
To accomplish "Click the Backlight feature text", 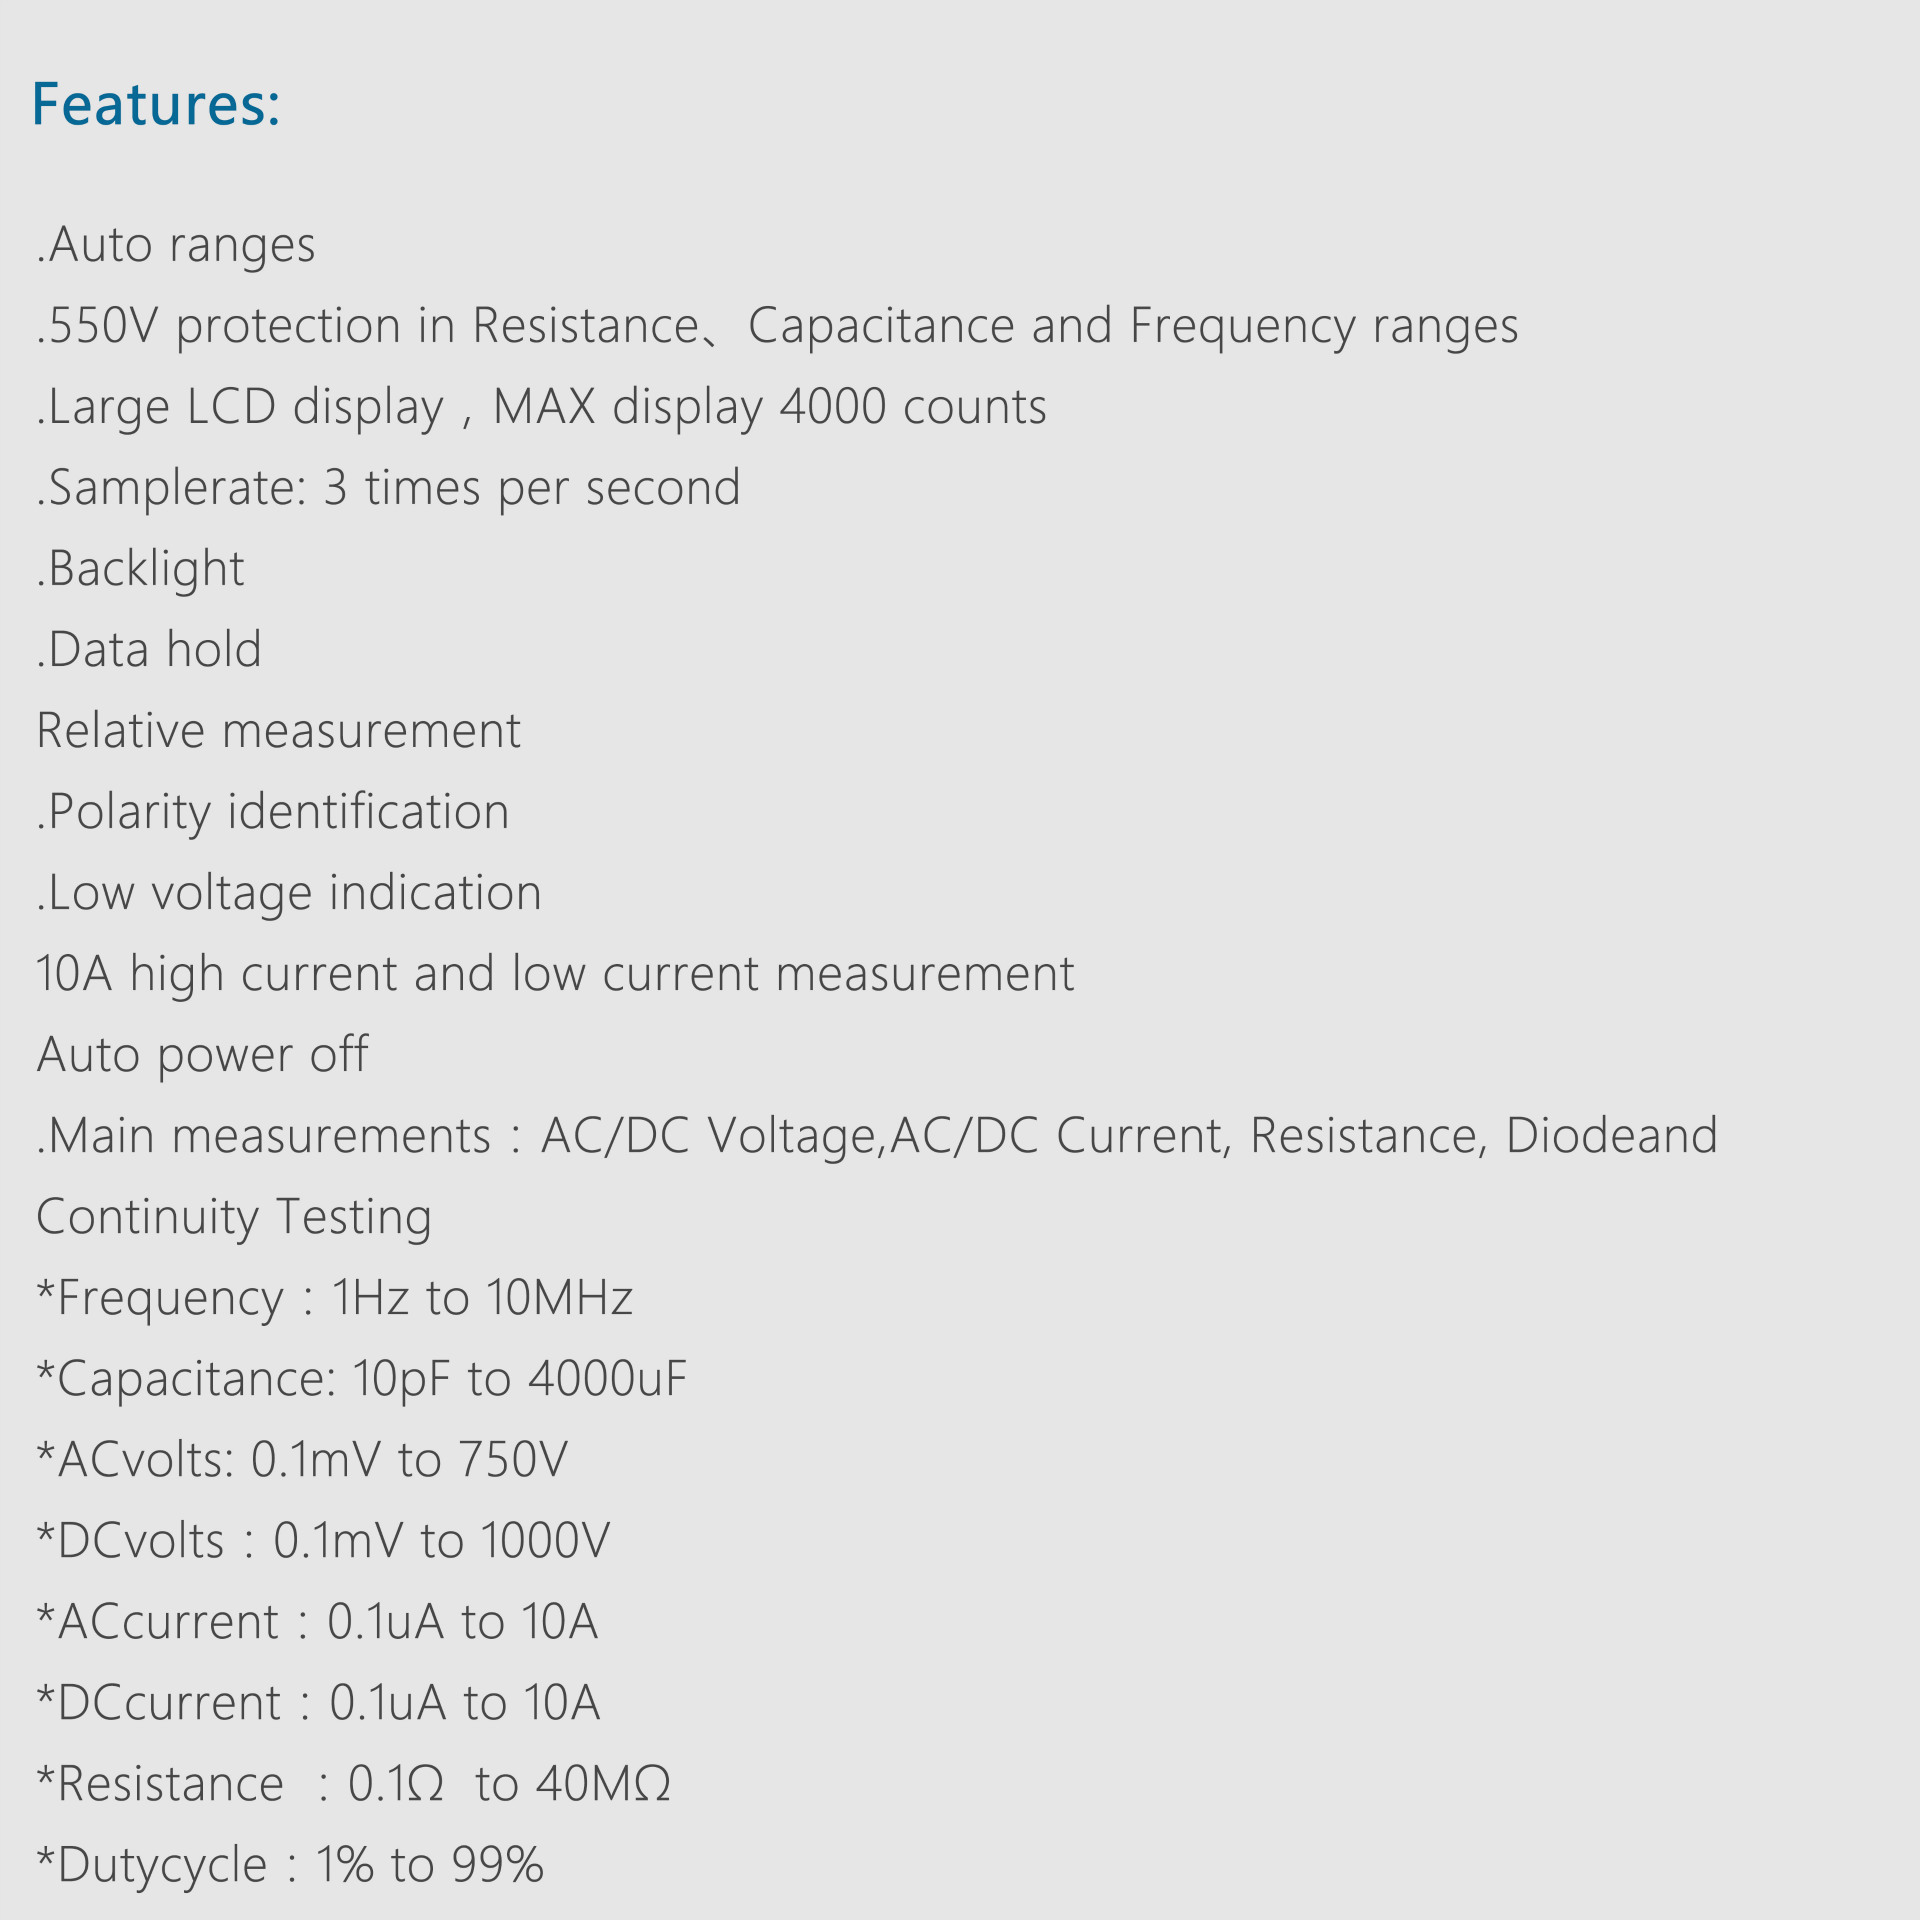I will [141, 569].
